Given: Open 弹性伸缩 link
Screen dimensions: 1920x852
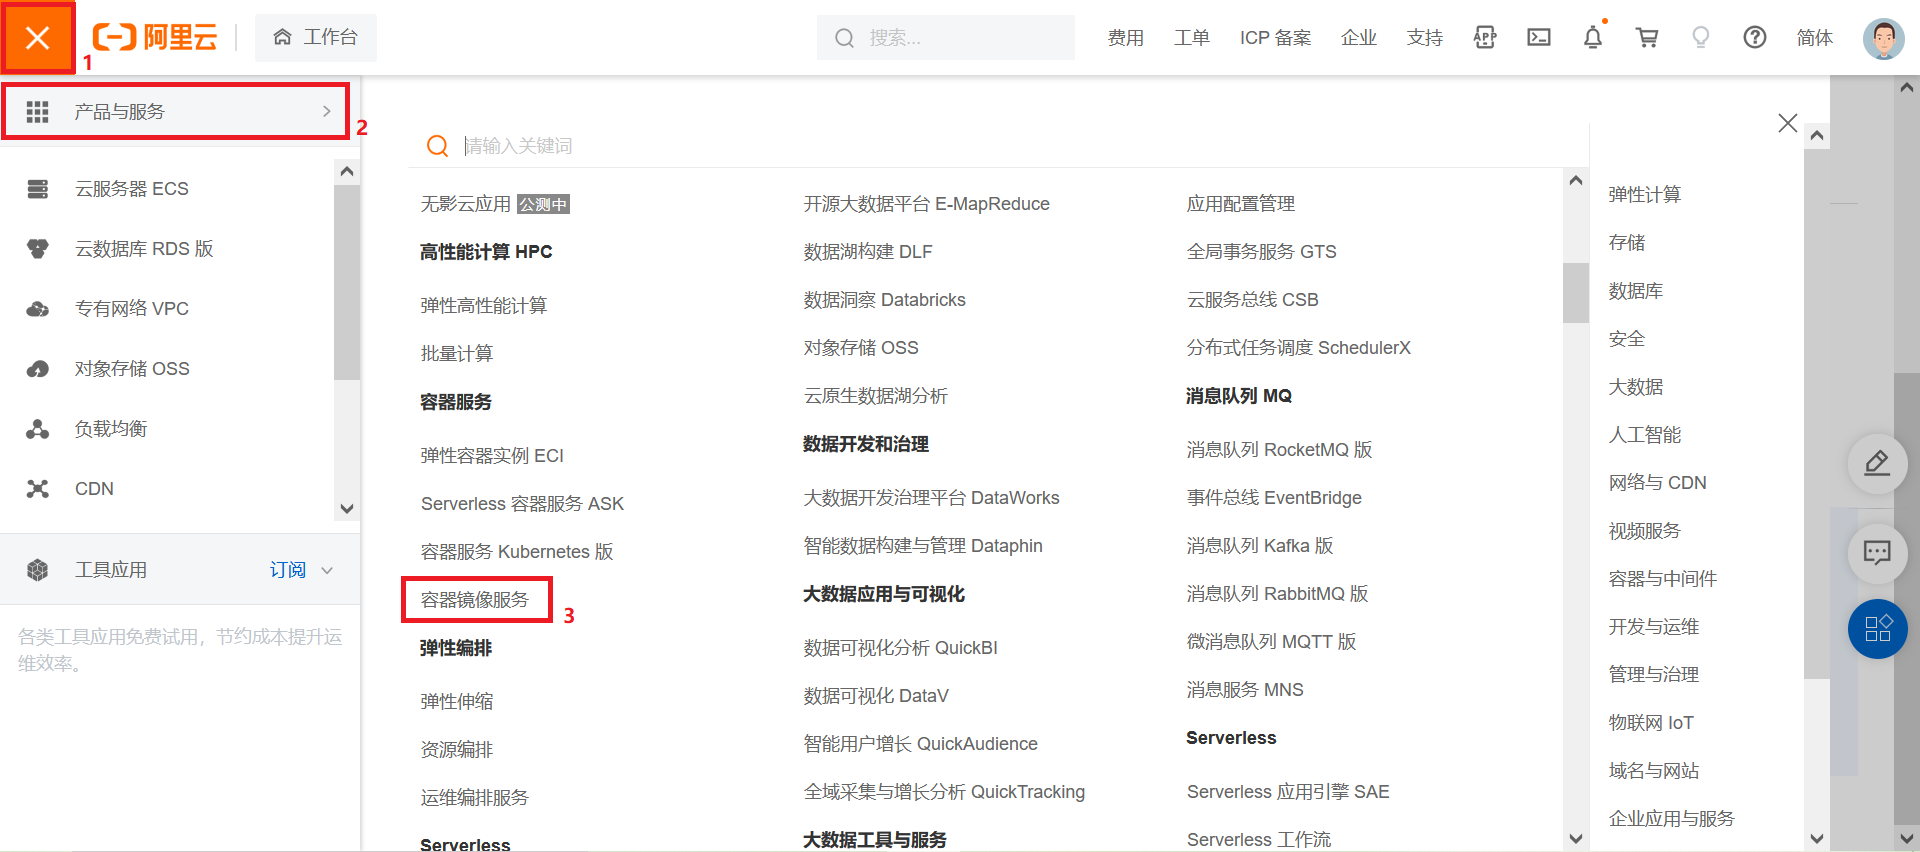Looking at the screenshot, I should [456, 702].
